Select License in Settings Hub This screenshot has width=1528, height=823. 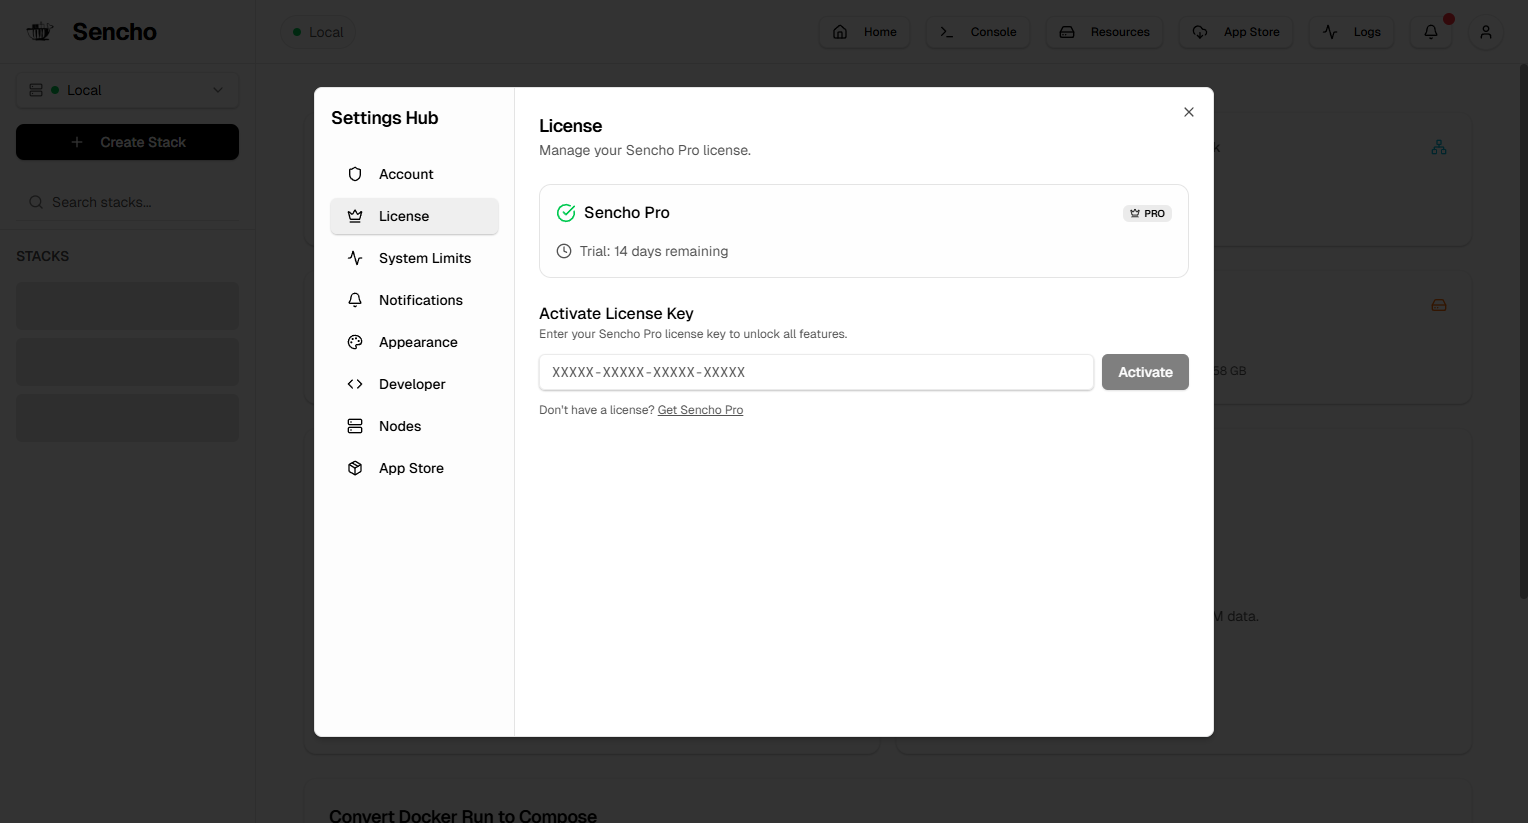click(414, 216)
